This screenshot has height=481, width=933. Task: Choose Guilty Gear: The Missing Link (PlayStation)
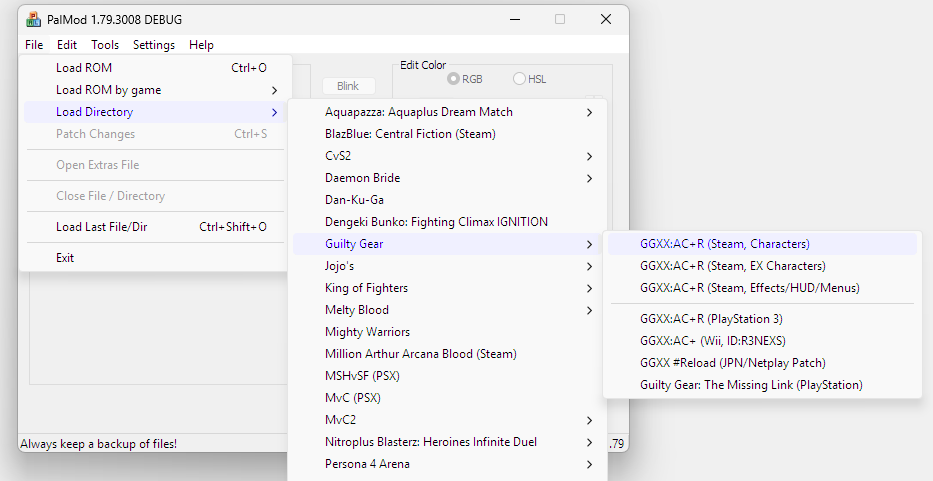[x=751, y=385]
